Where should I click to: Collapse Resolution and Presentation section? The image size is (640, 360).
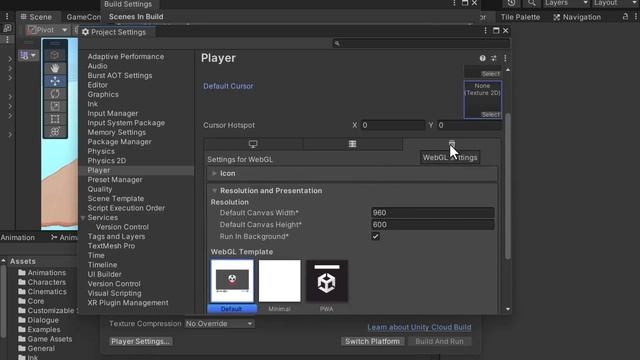point(214,191)
